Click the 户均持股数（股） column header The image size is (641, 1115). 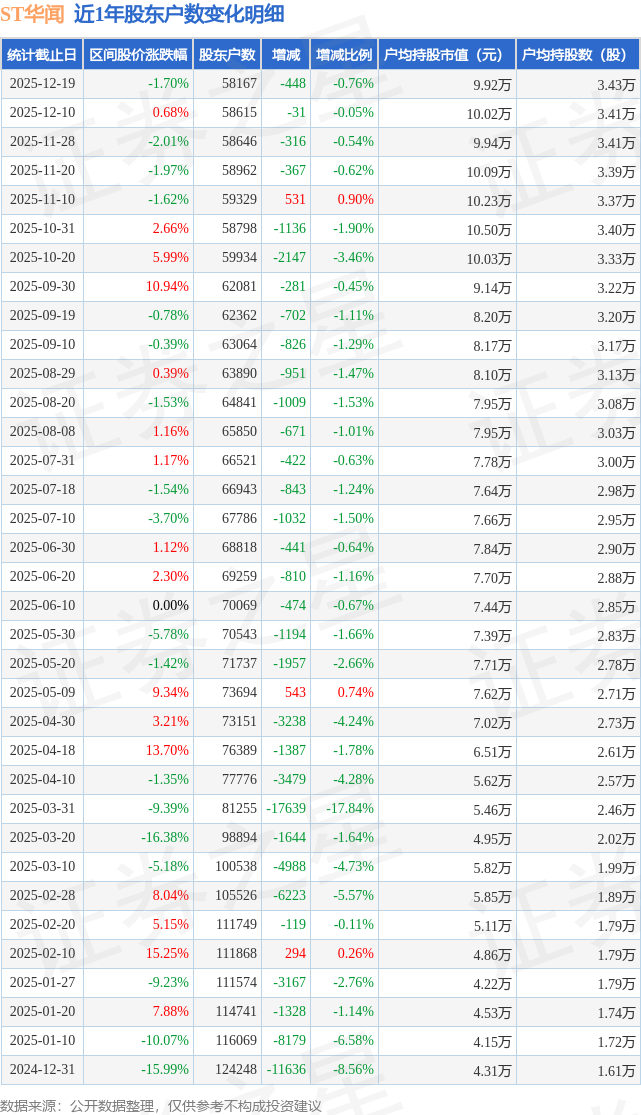click(x=578, y=55)
